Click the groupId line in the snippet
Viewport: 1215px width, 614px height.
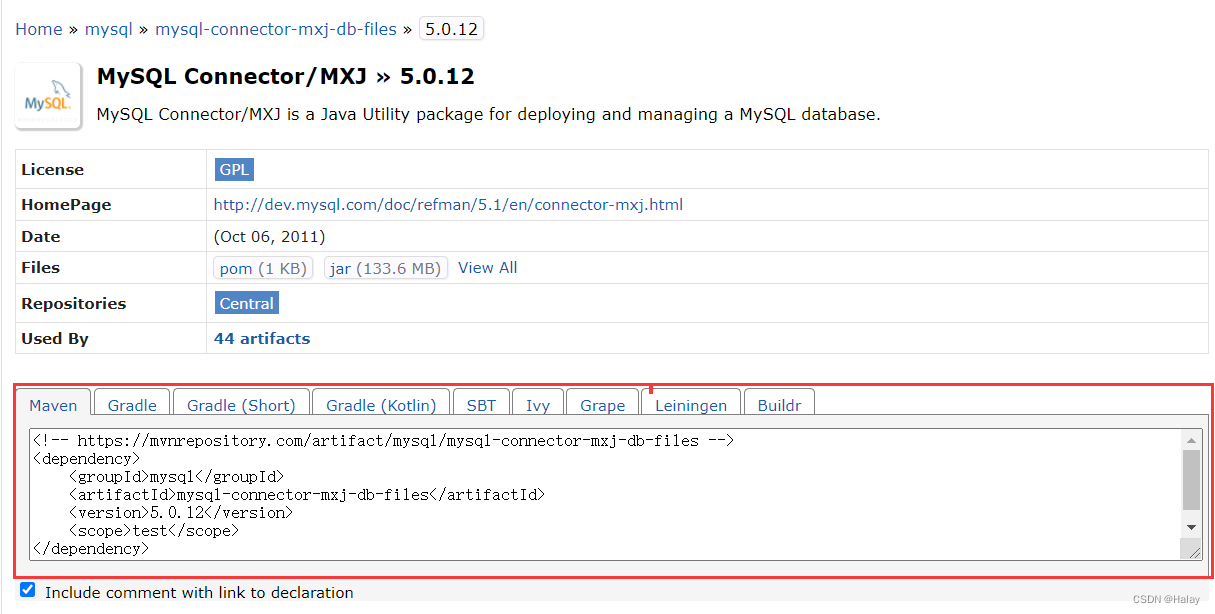click(x=176, y=476)
